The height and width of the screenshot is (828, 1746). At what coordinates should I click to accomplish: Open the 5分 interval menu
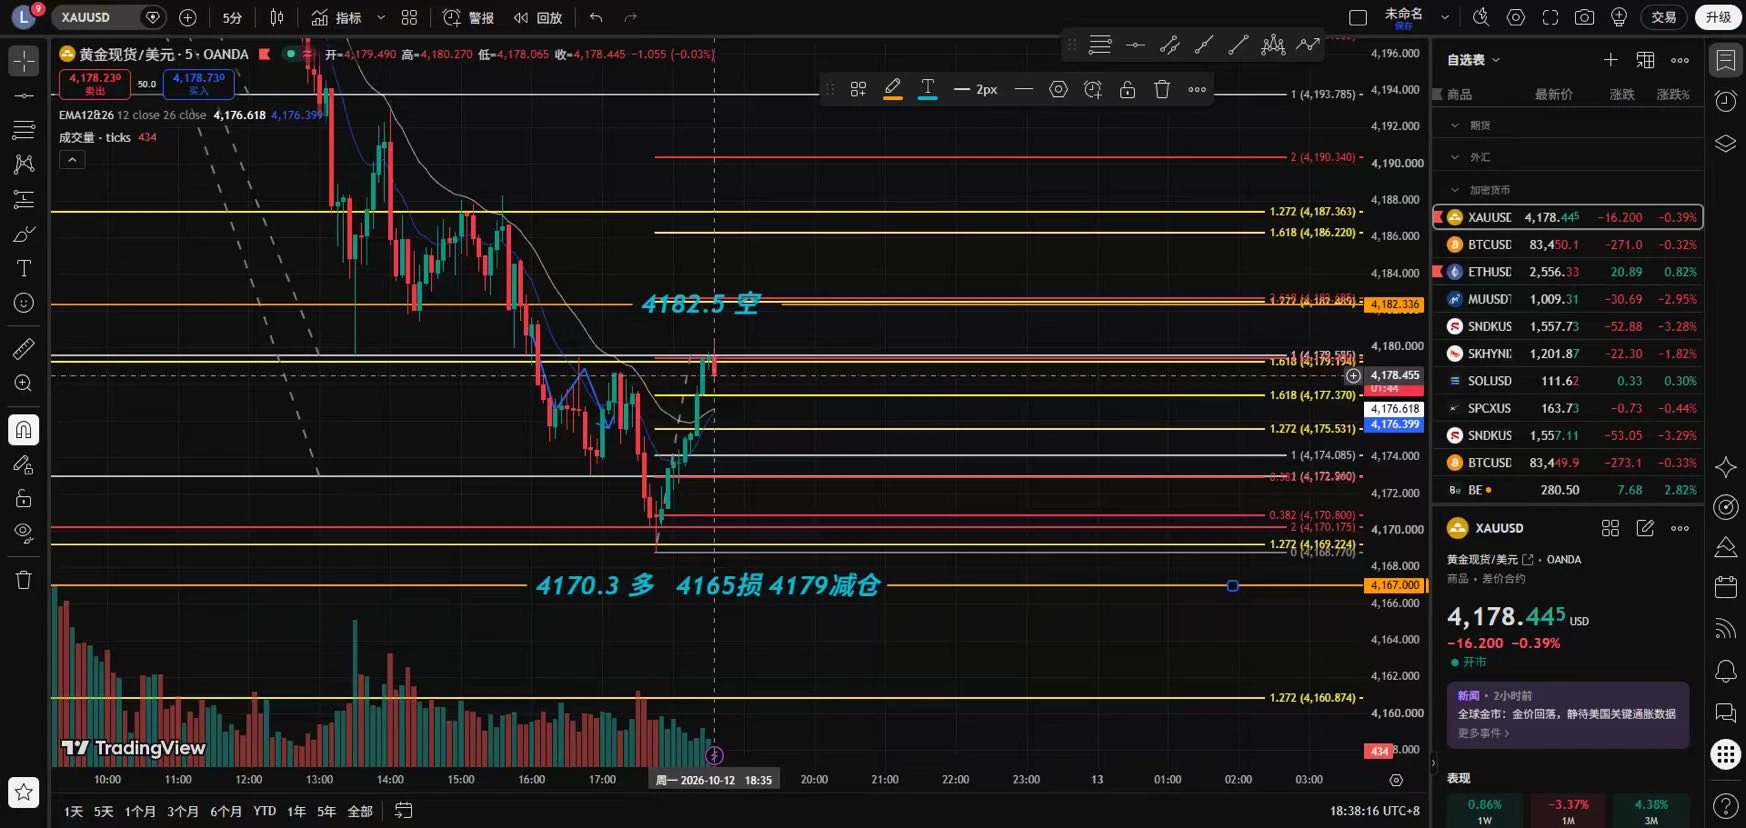(x=232, y=17)
